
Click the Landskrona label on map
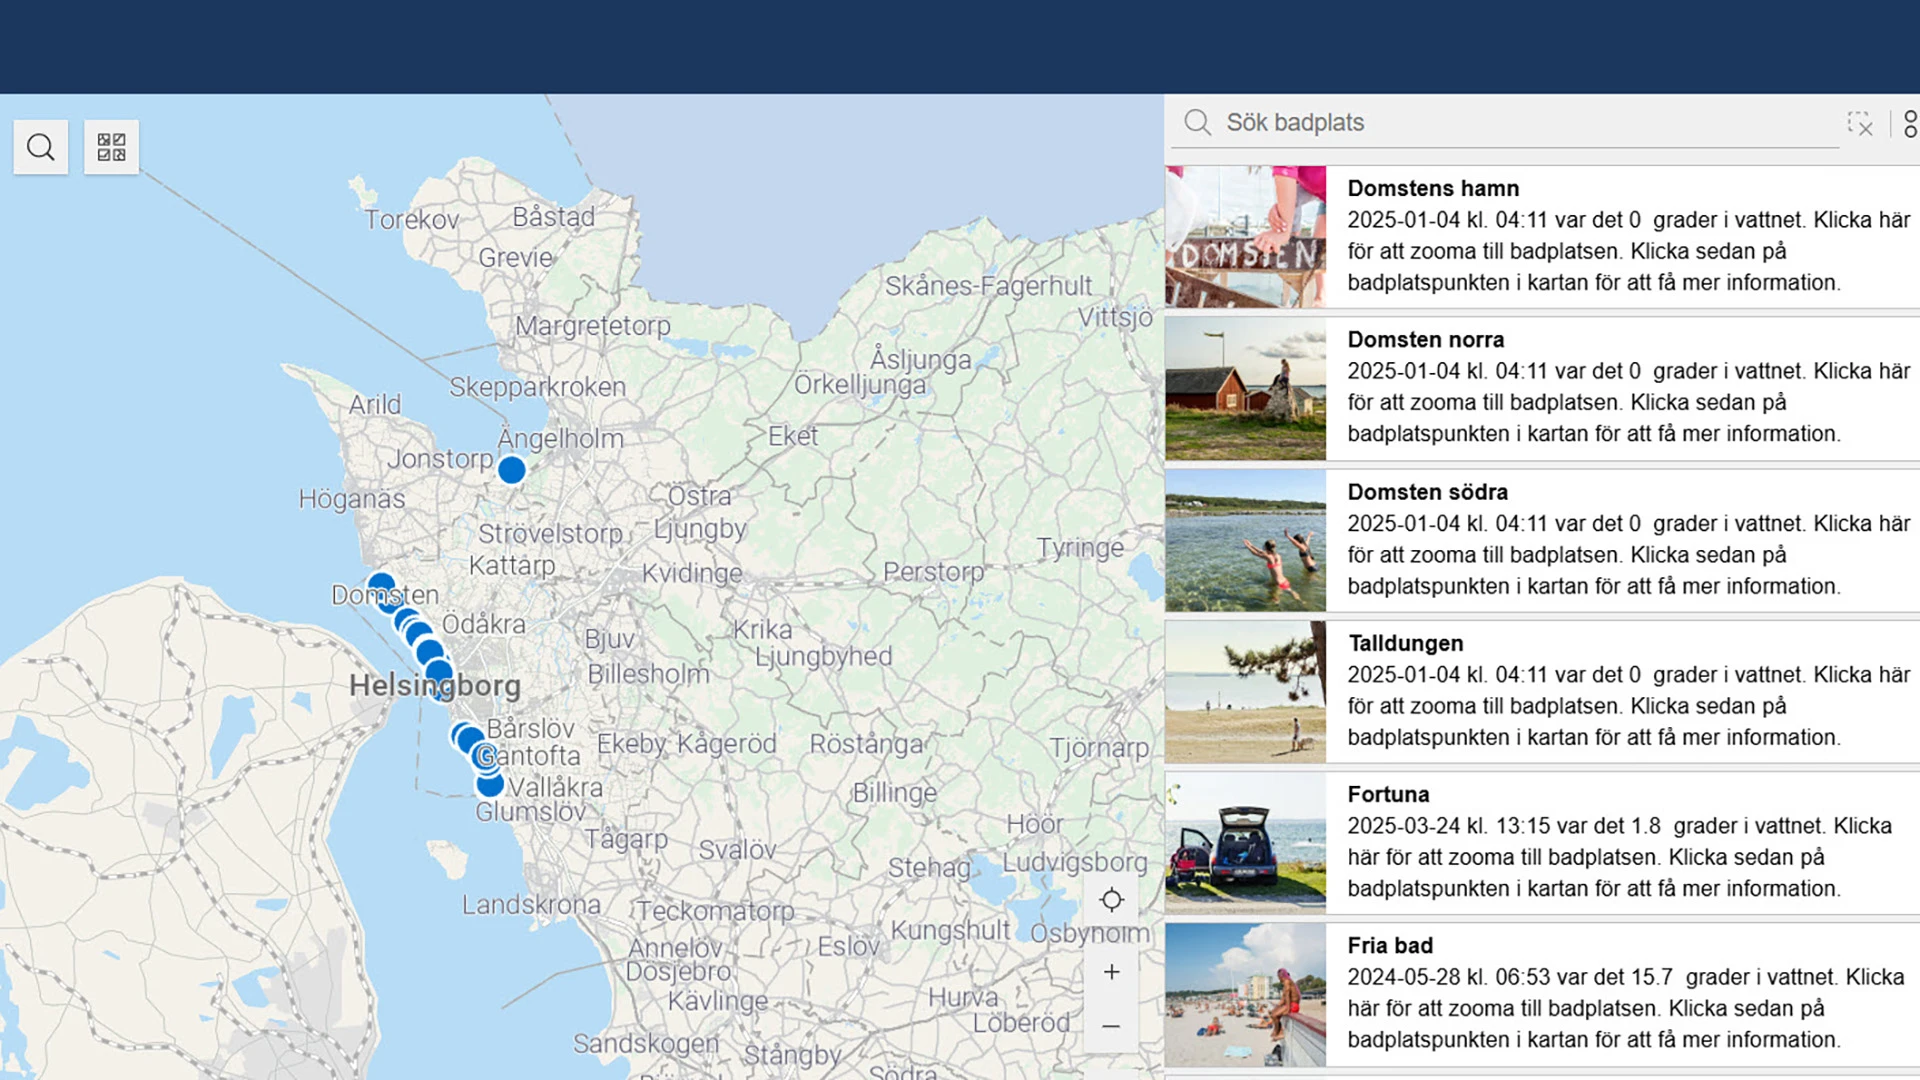pyautogui.click(x=531, y=905)
